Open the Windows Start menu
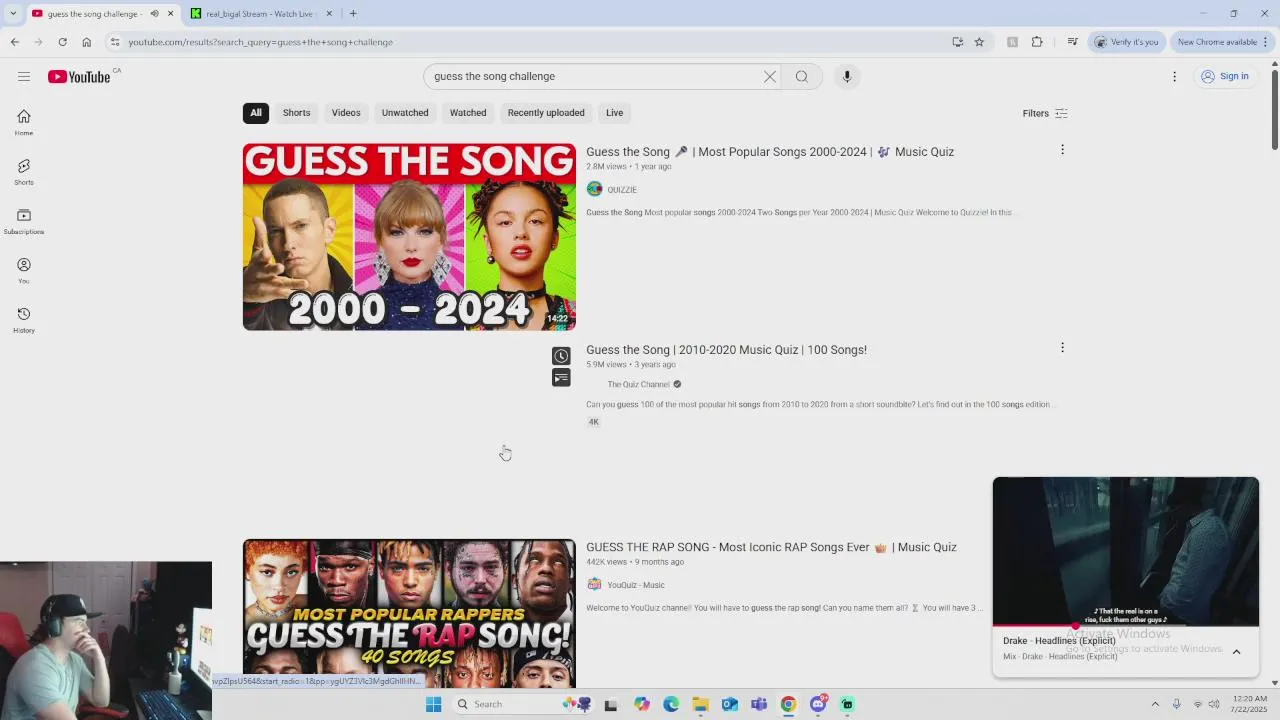This screenshot has height=720, width=1280. coord(433,704)
